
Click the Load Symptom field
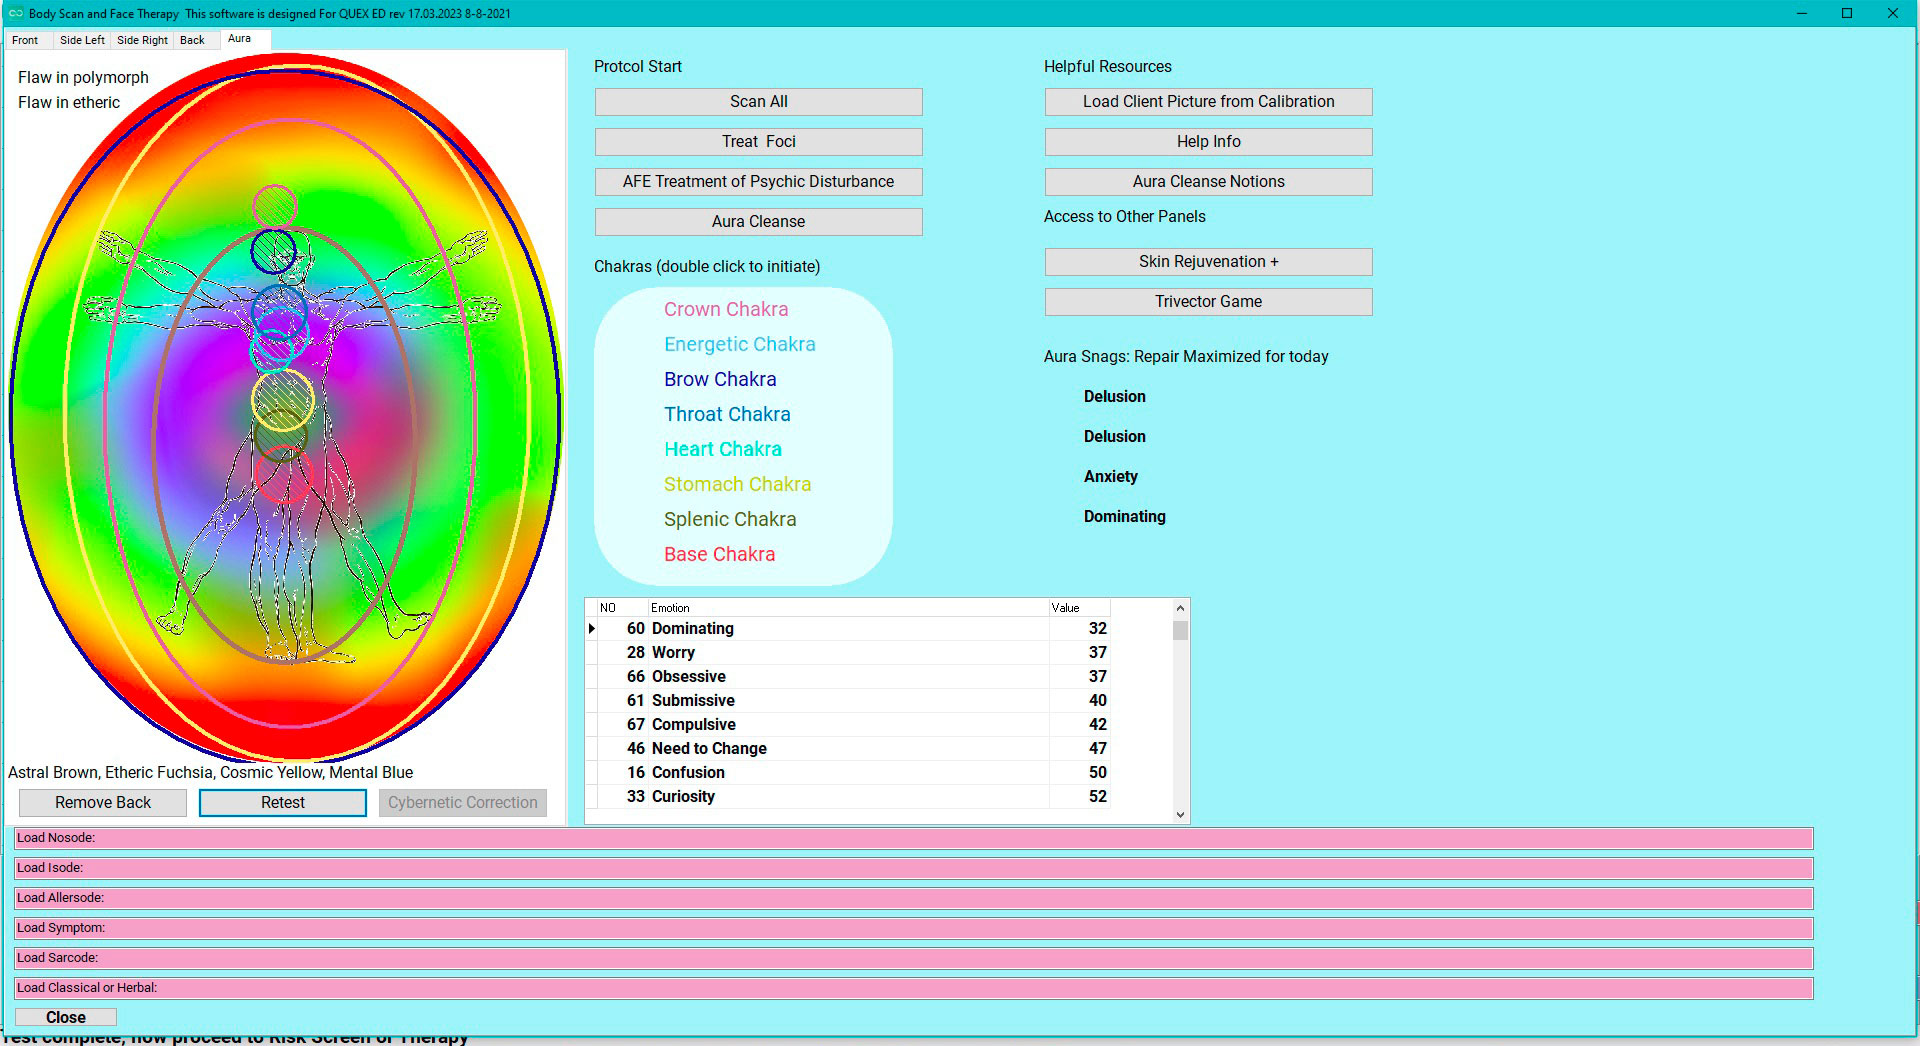pos(914,928)
